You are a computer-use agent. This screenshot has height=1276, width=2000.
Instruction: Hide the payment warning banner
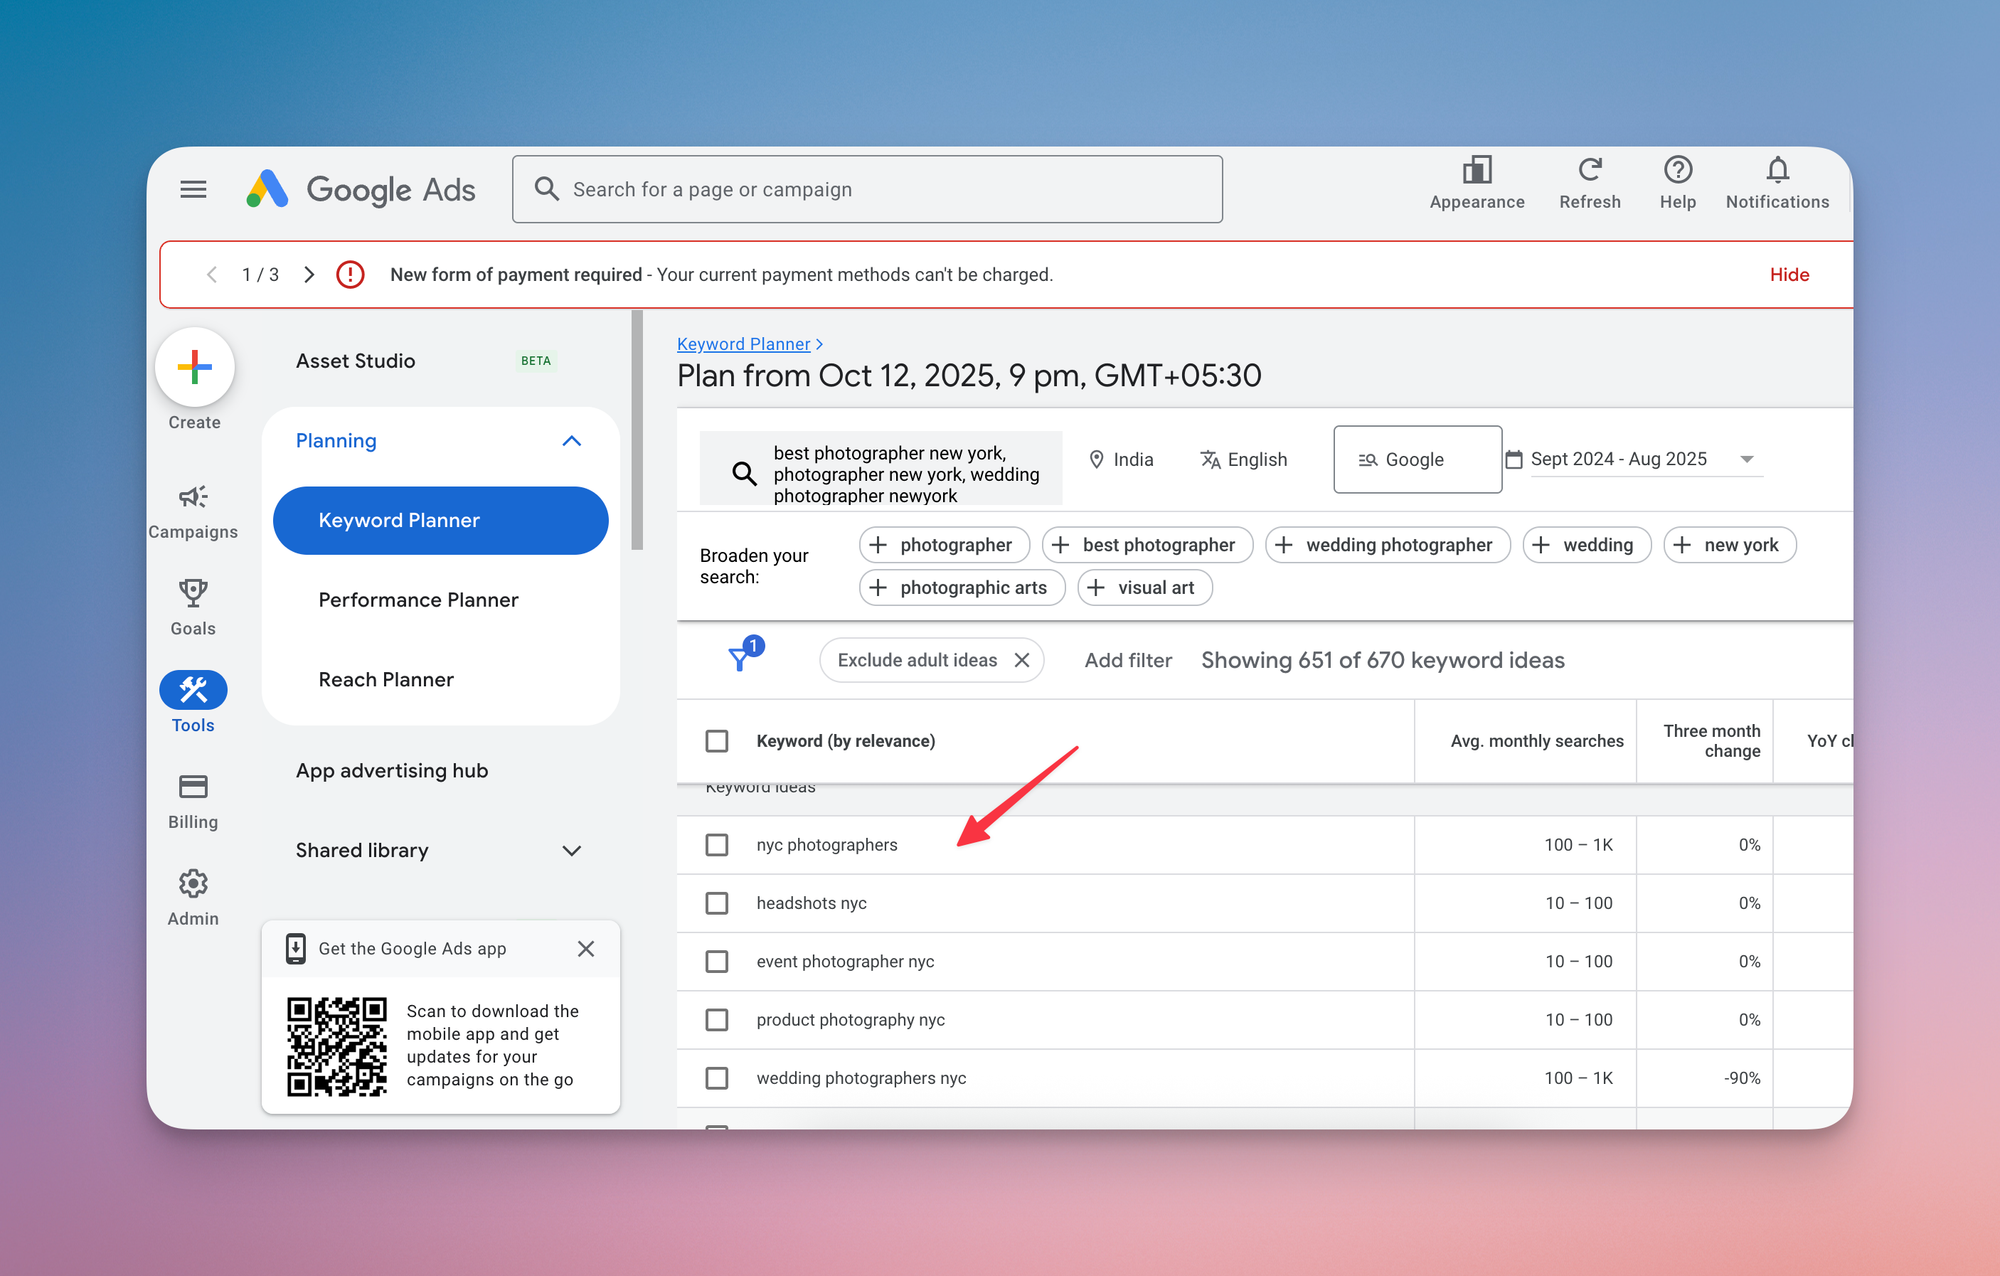pyautogui.click(x=1789, y=275)
